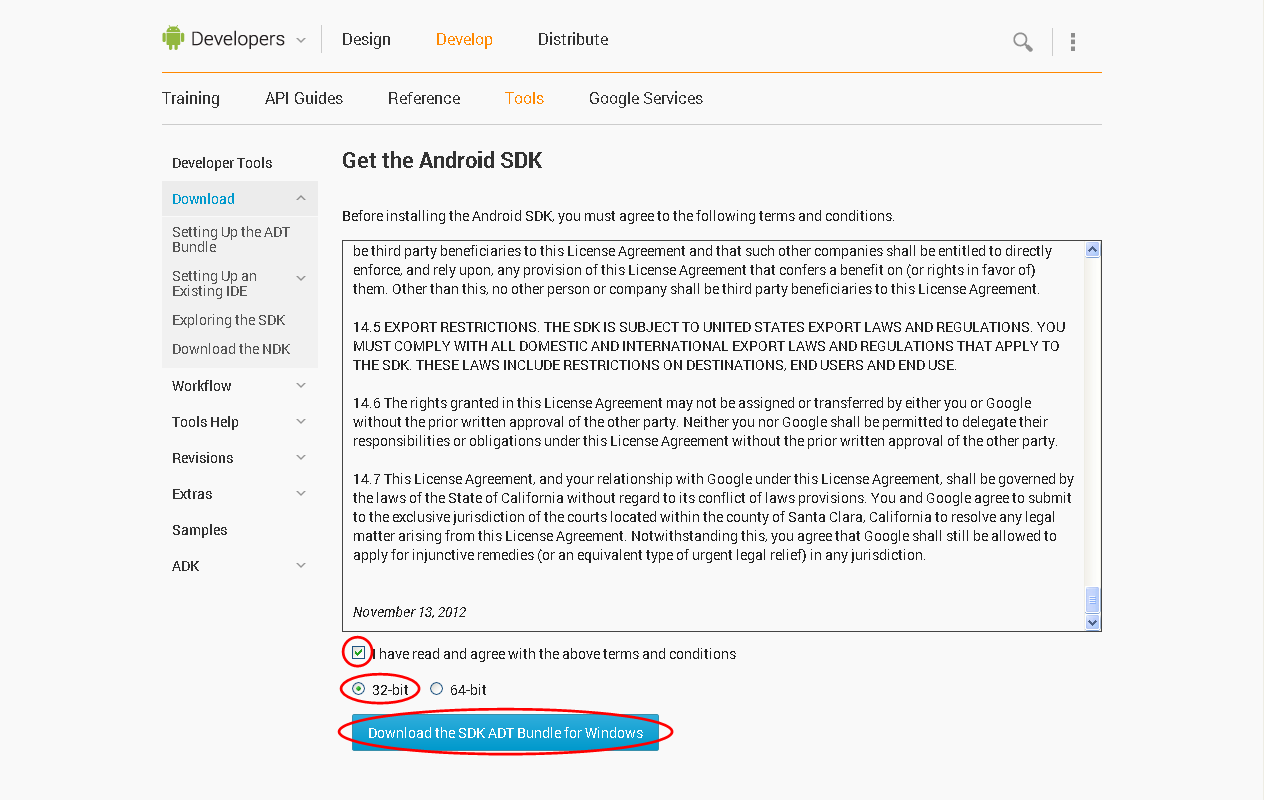The height and width of the screenshot is (800, 1264).
Task: Open Tools Help sidebar item
Action: tap(205, 422)
